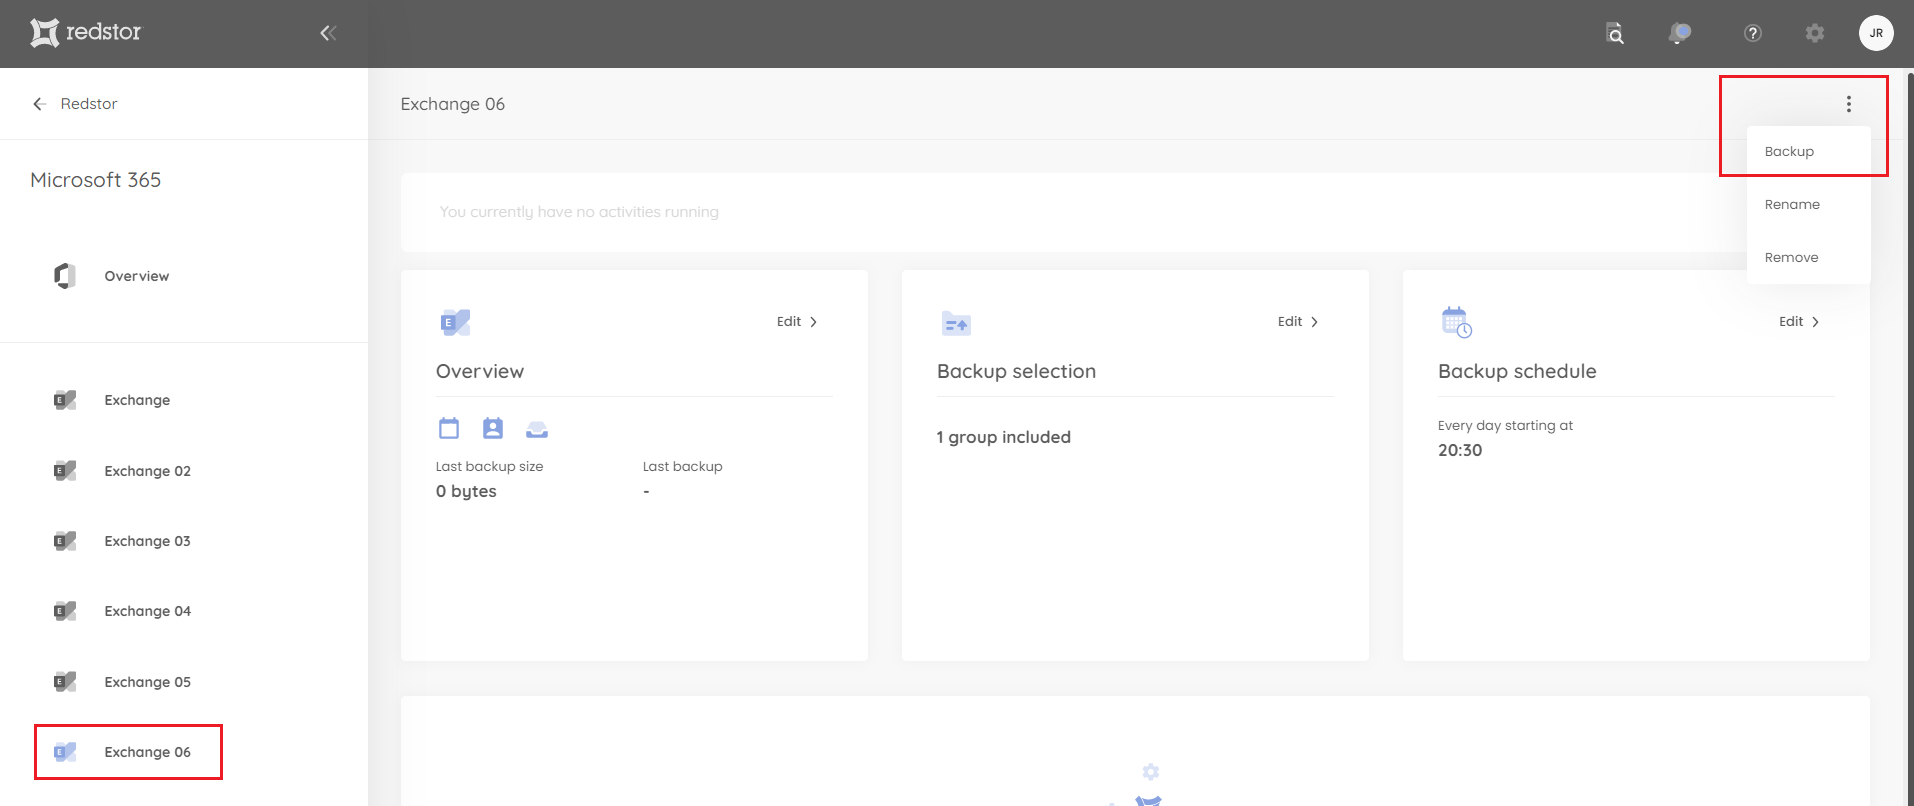Click the Redstor breadcrumb link
The height and width of the screenshot is (806, 1914).
tap(89, 104)
